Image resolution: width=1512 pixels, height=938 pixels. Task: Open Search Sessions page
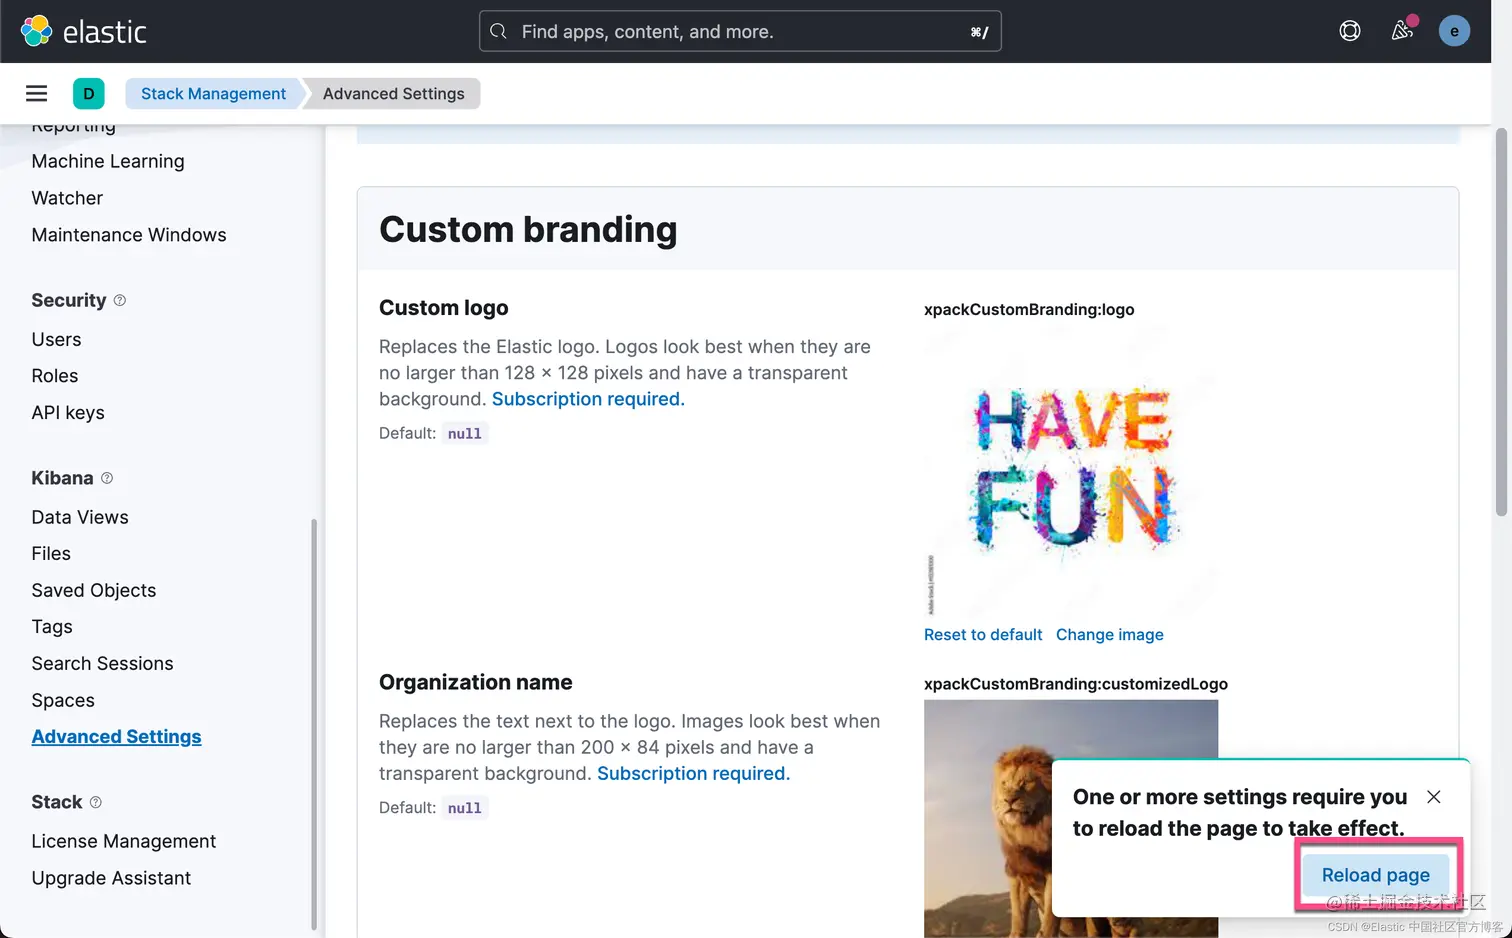pos(102,664)
